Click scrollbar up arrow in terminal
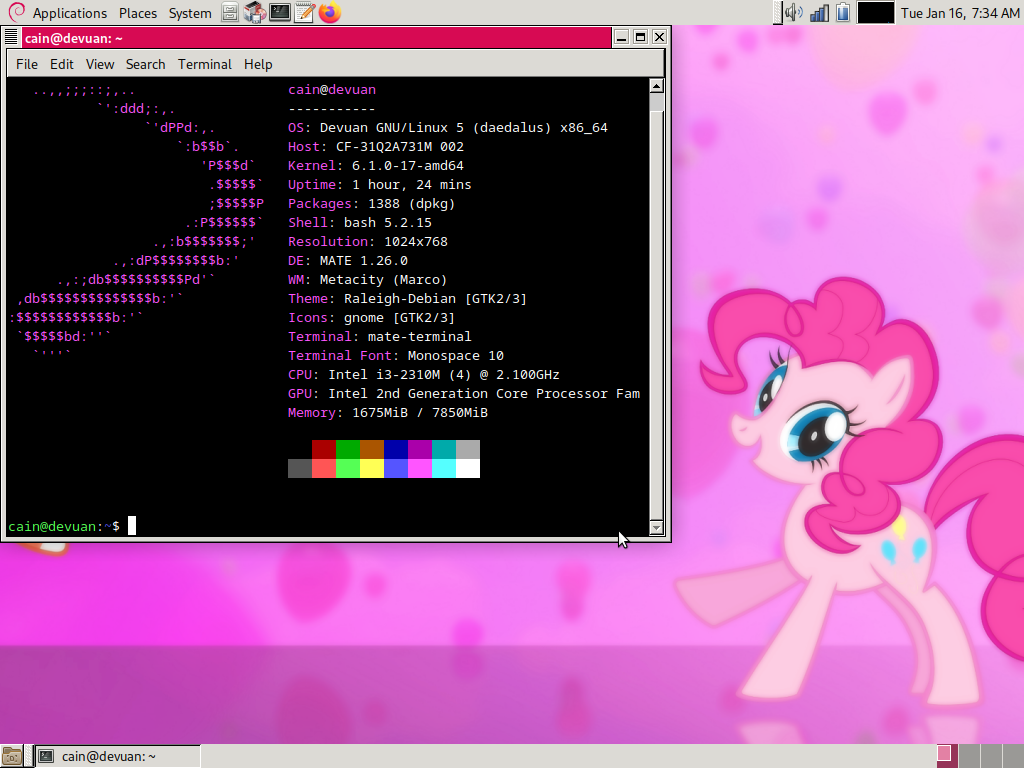Image resolution: width=1024 pixels, height=768 pixels. (656, 86)
